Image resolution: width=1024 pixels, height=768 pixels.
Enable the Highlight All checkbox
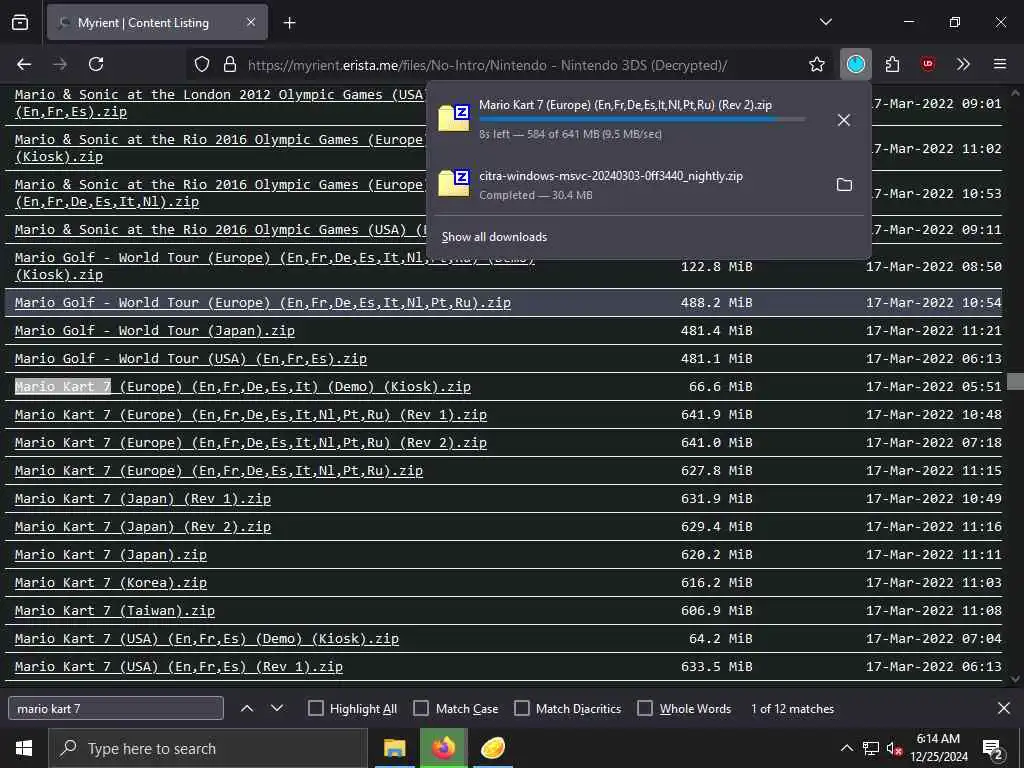(315, 708)
